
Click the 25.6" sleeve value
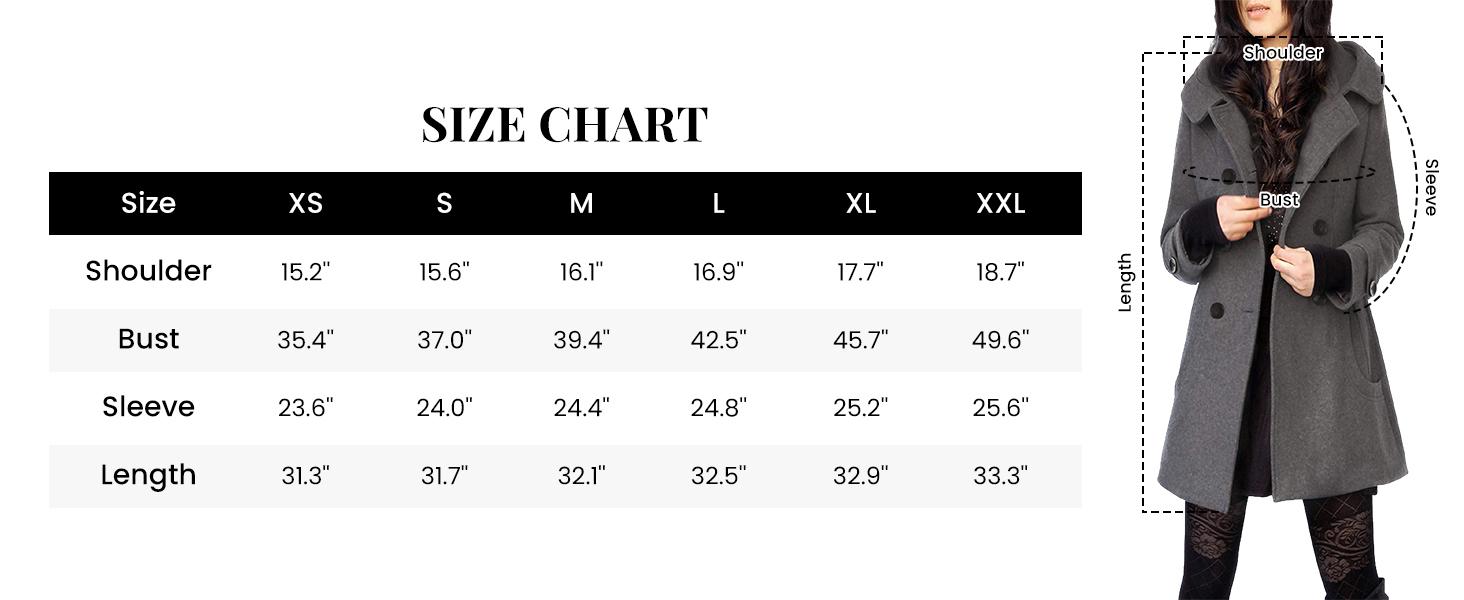[x=1000, y=408]
